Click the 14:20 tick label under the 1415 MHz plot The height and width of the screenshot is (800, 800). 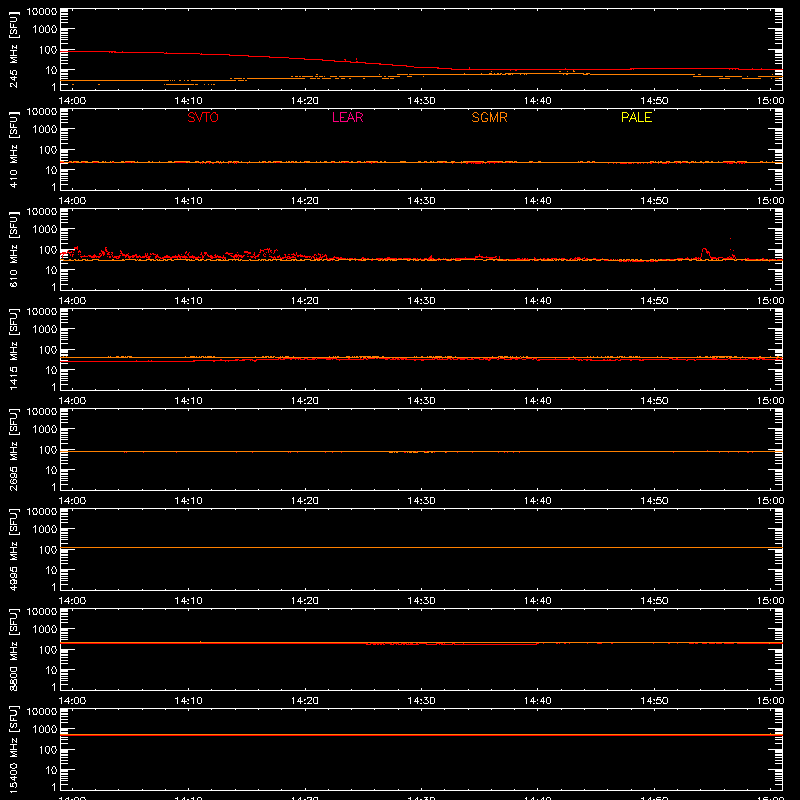tap(305, 401)
